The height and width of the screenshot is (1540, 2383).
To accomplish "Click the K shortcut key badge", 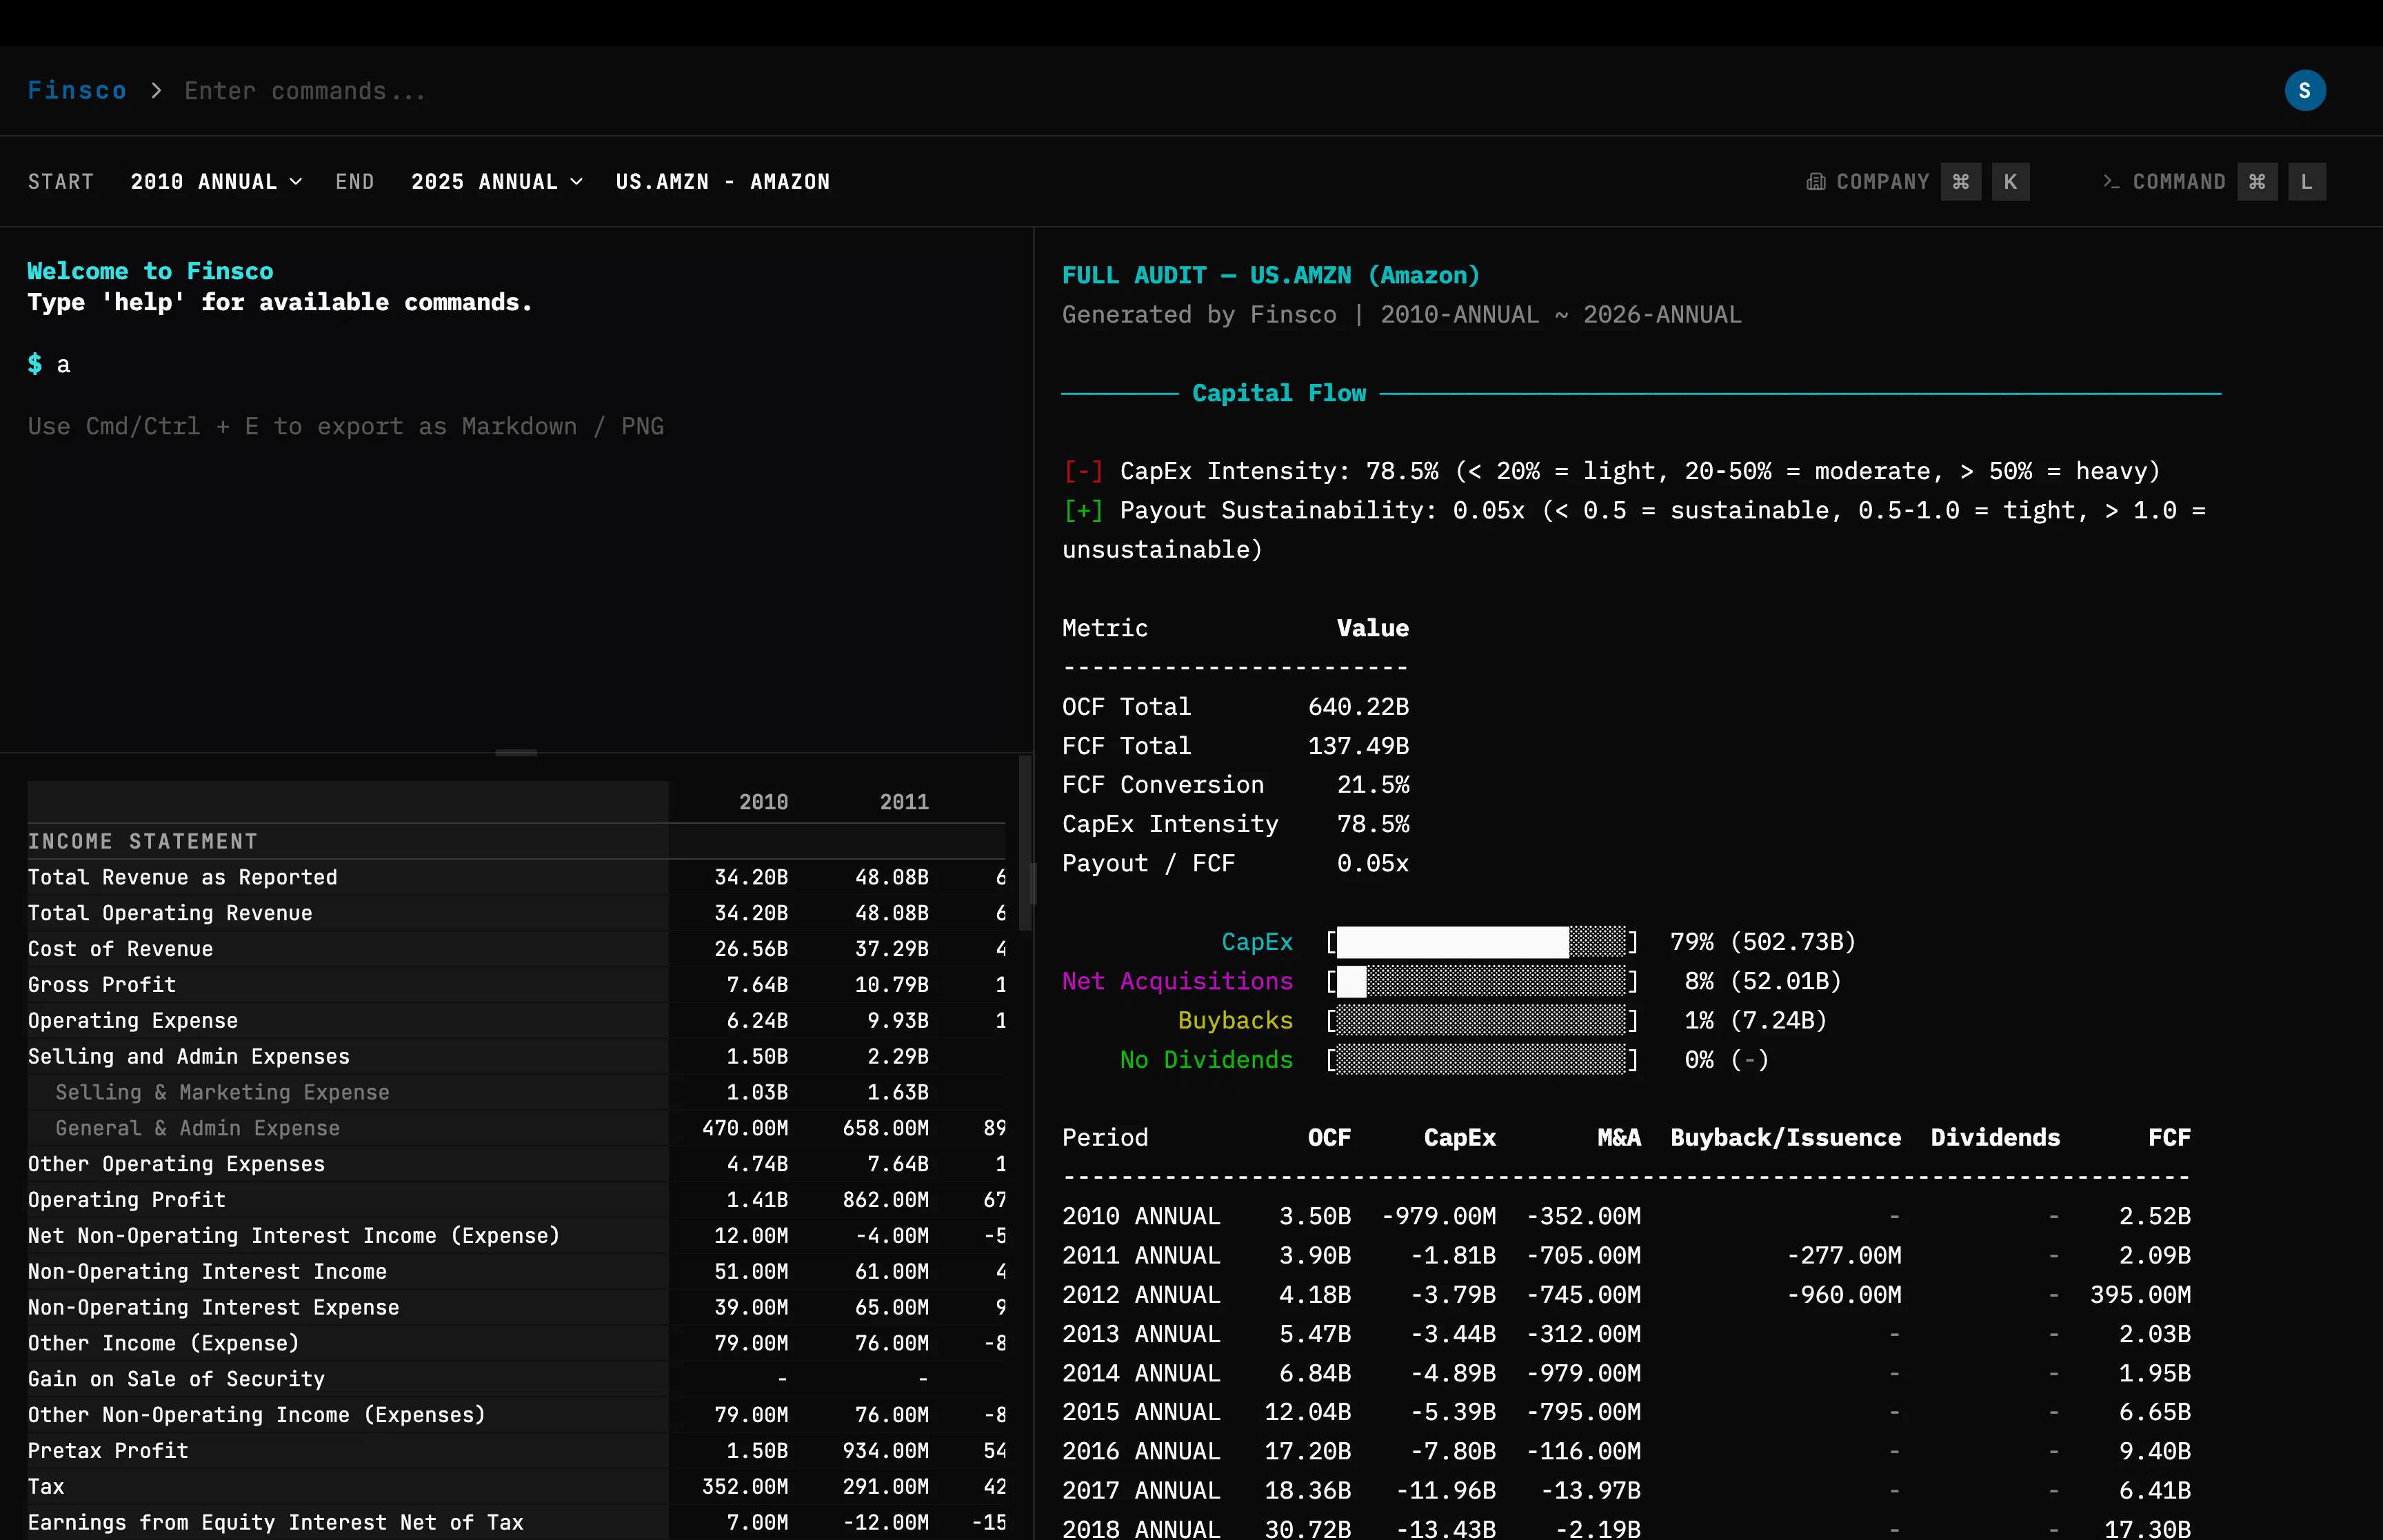I will pyautogui.click(x=2010, y=182).
